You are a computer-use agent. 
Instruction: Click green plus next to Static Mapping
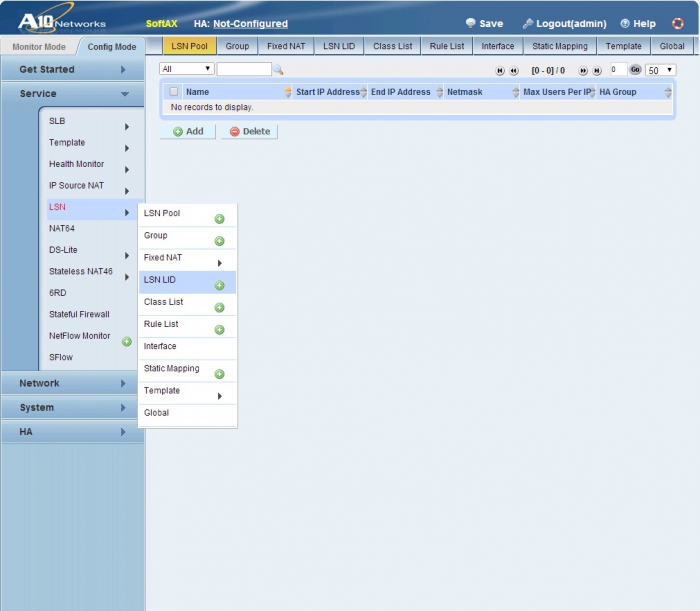click(219, 374)
